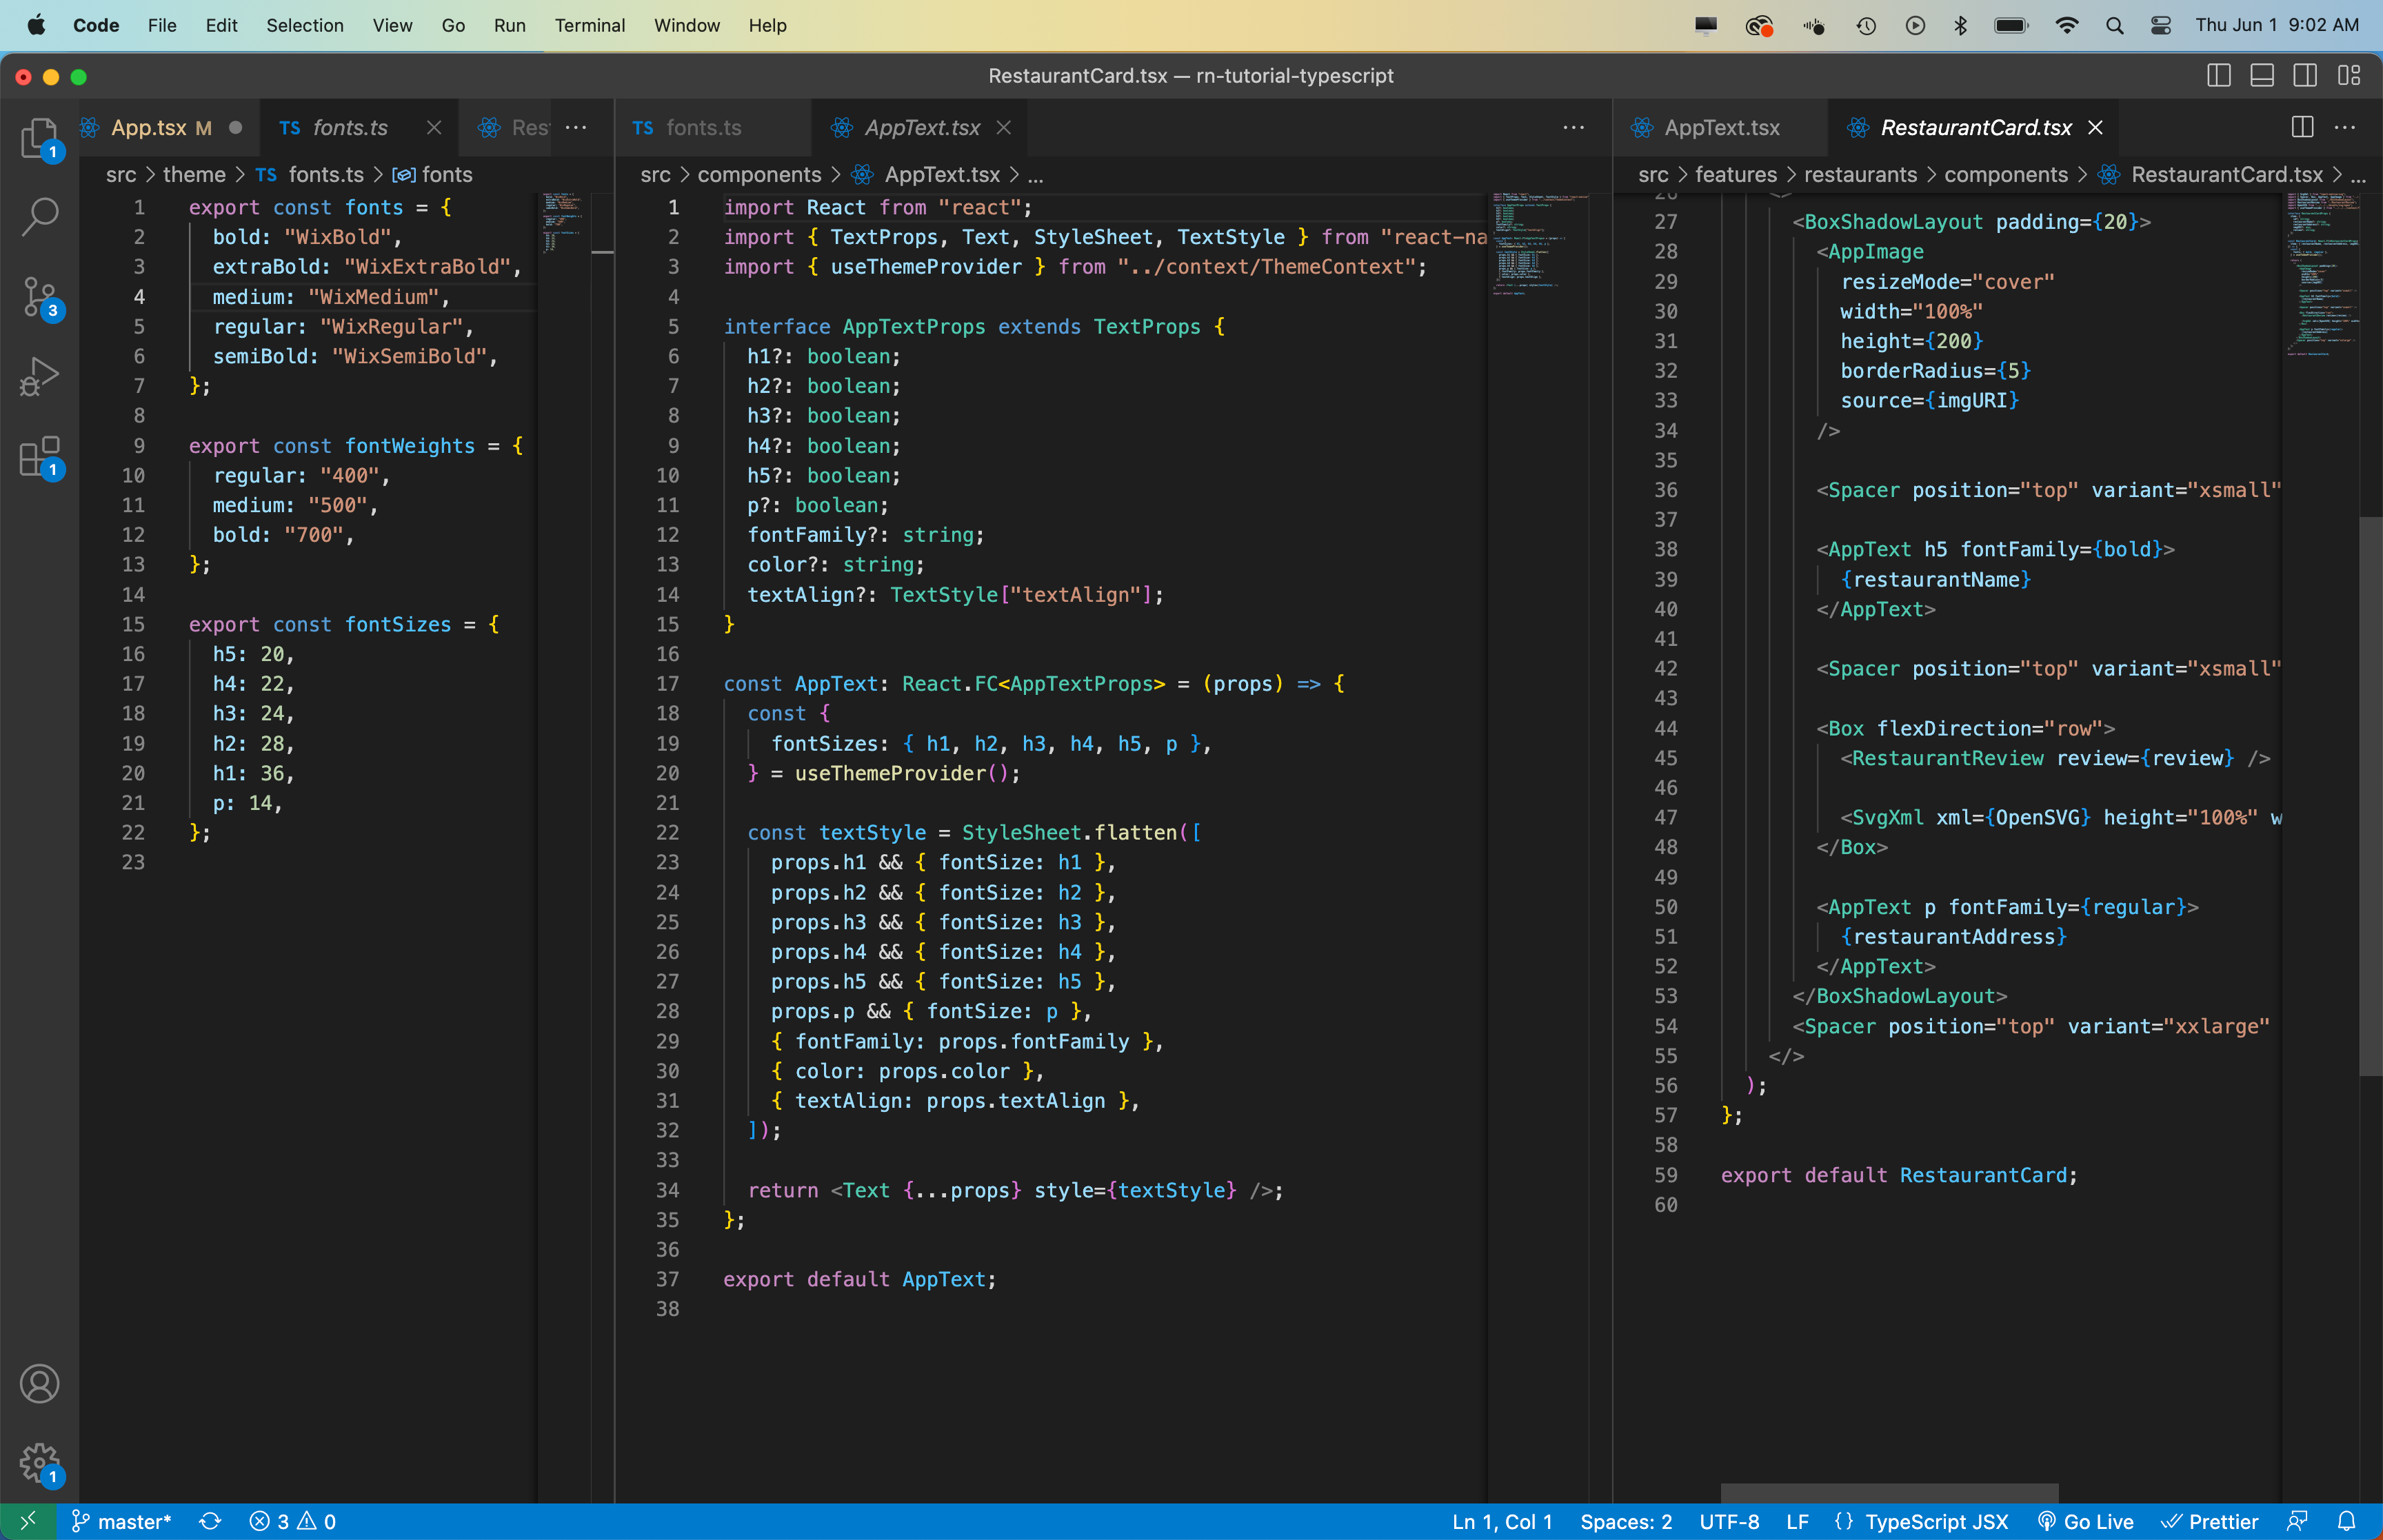
Task: Toggle the secondary side bar layout button
Action: point(2305,76)
